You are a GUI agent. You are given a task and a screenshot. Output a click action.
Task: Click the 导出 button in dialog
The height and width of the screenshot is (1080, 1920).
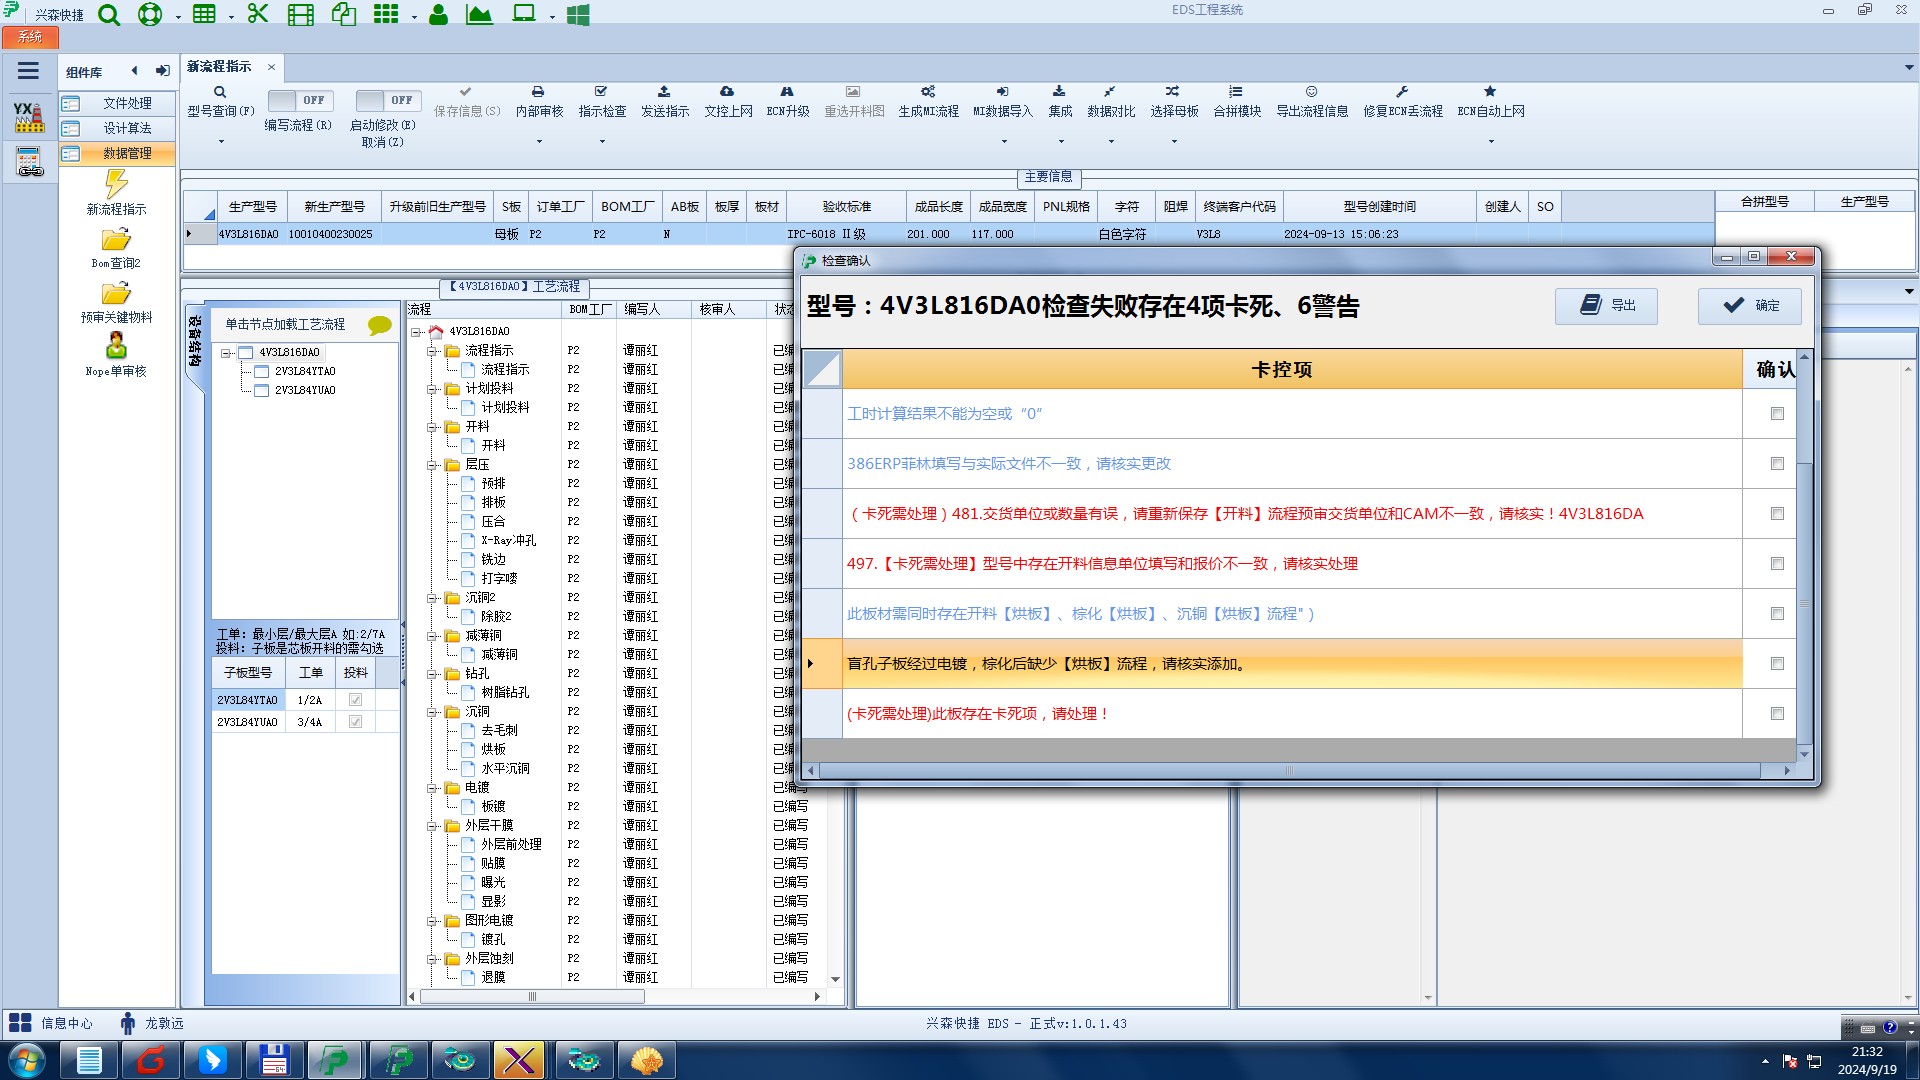point(1606,306)
